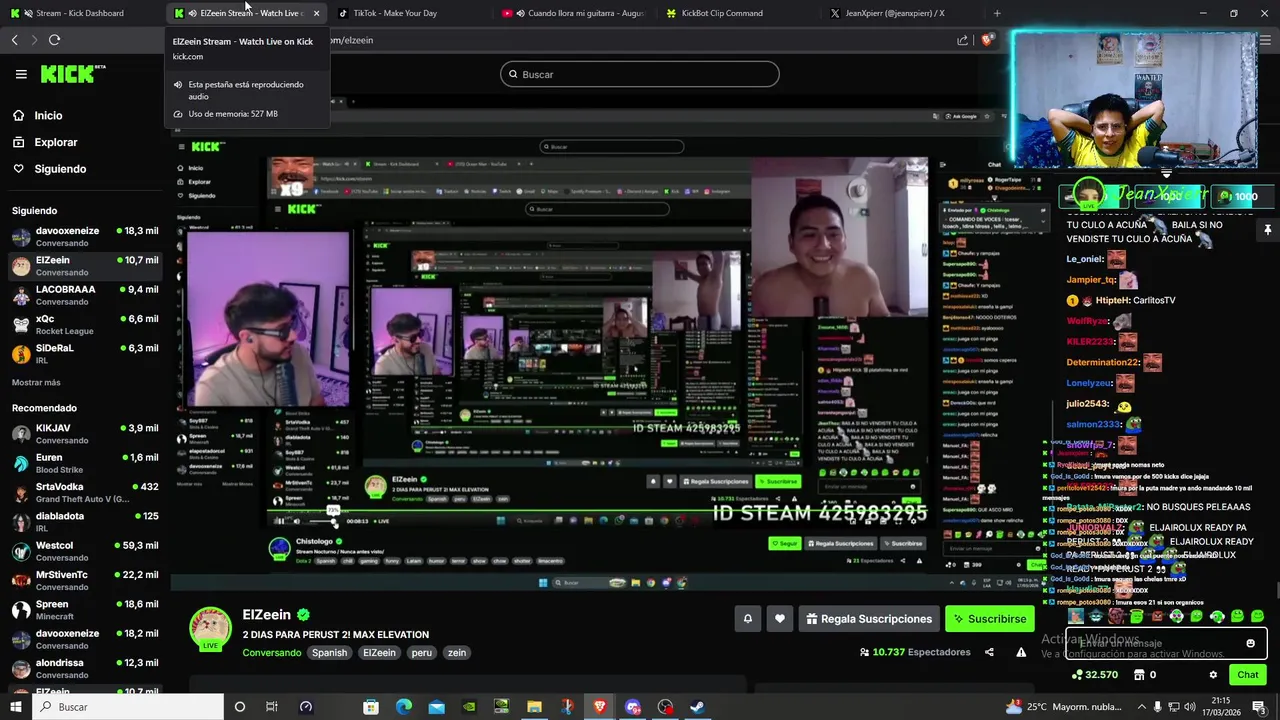
Task: Open a new browser tab
Action: coord(997,13)
